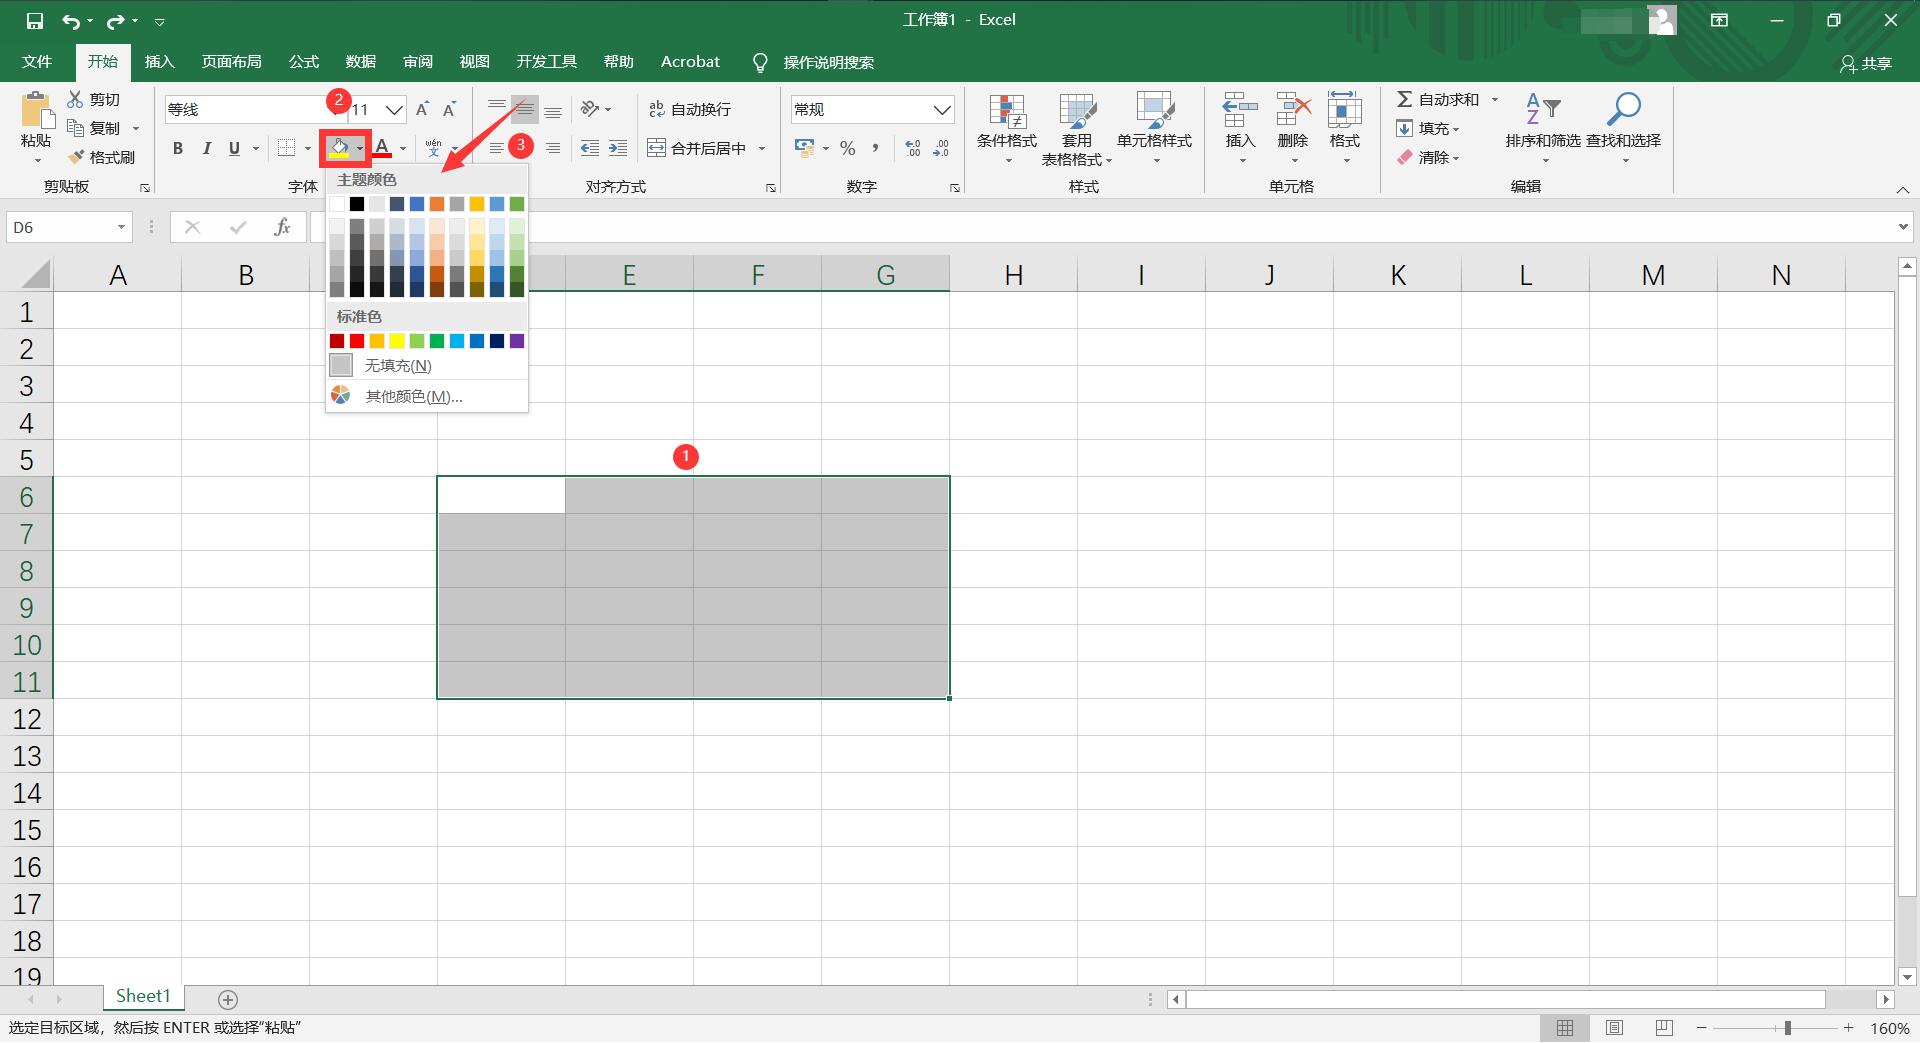Apply comma style number format
Image resolution: width=1920 pixels, height=1043 pixels.
[876, 148]
